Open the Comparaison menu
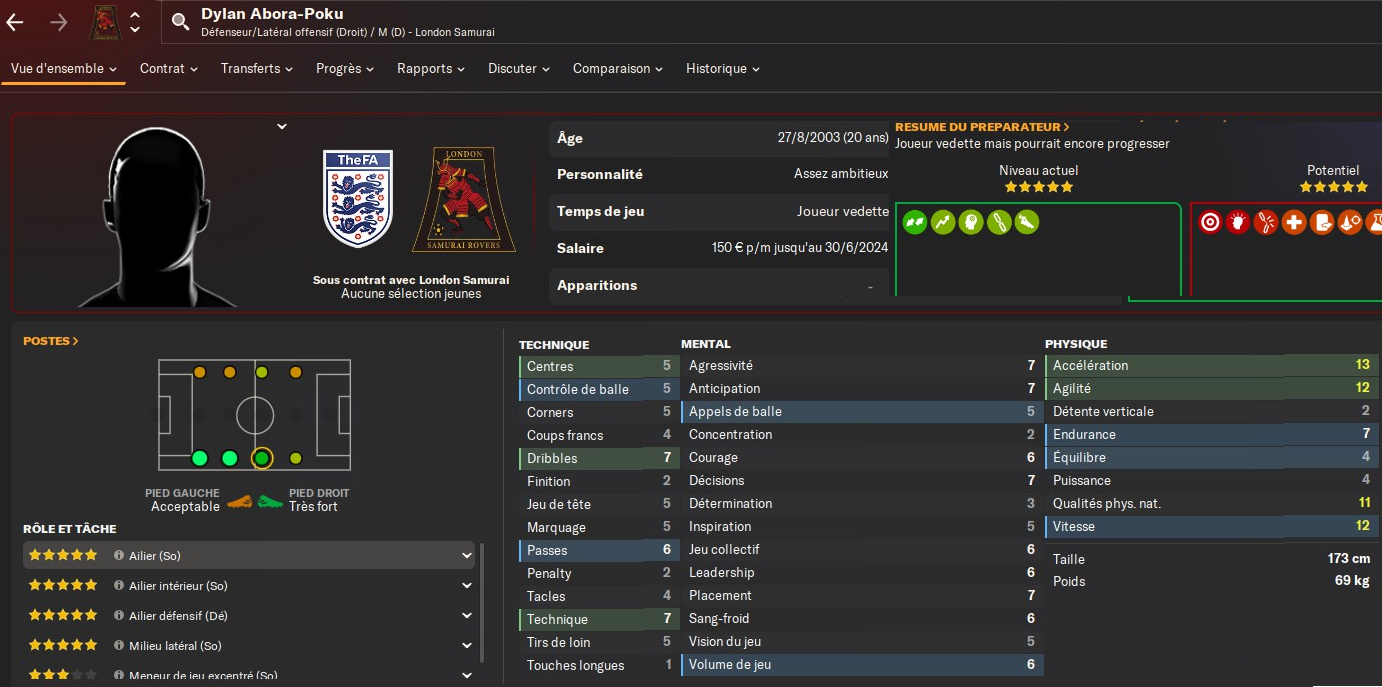 618,69
